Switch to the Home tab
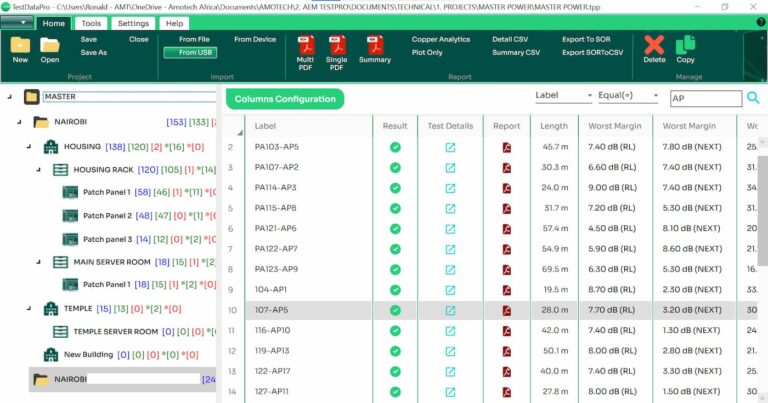Screen dimensions: 768x403 (53, 24)
